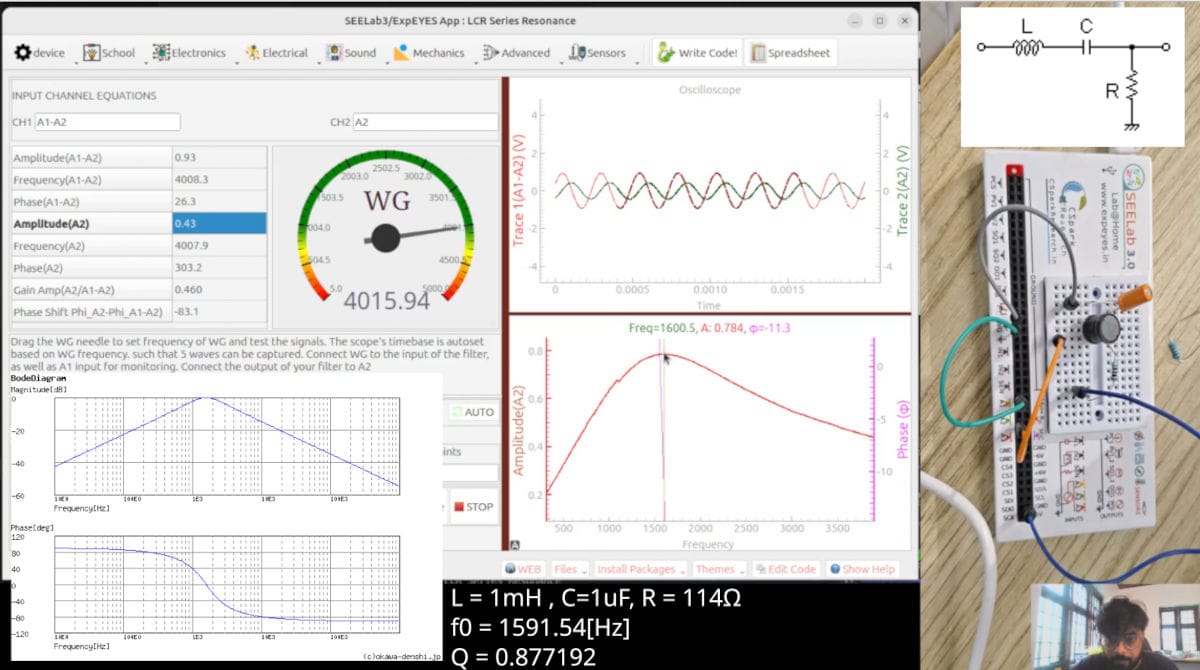The width and height of the screenshot is (1200, 670).
Task: Select the Gain Amp(A2/A1-A2) row label
Action: coord(91,290)
